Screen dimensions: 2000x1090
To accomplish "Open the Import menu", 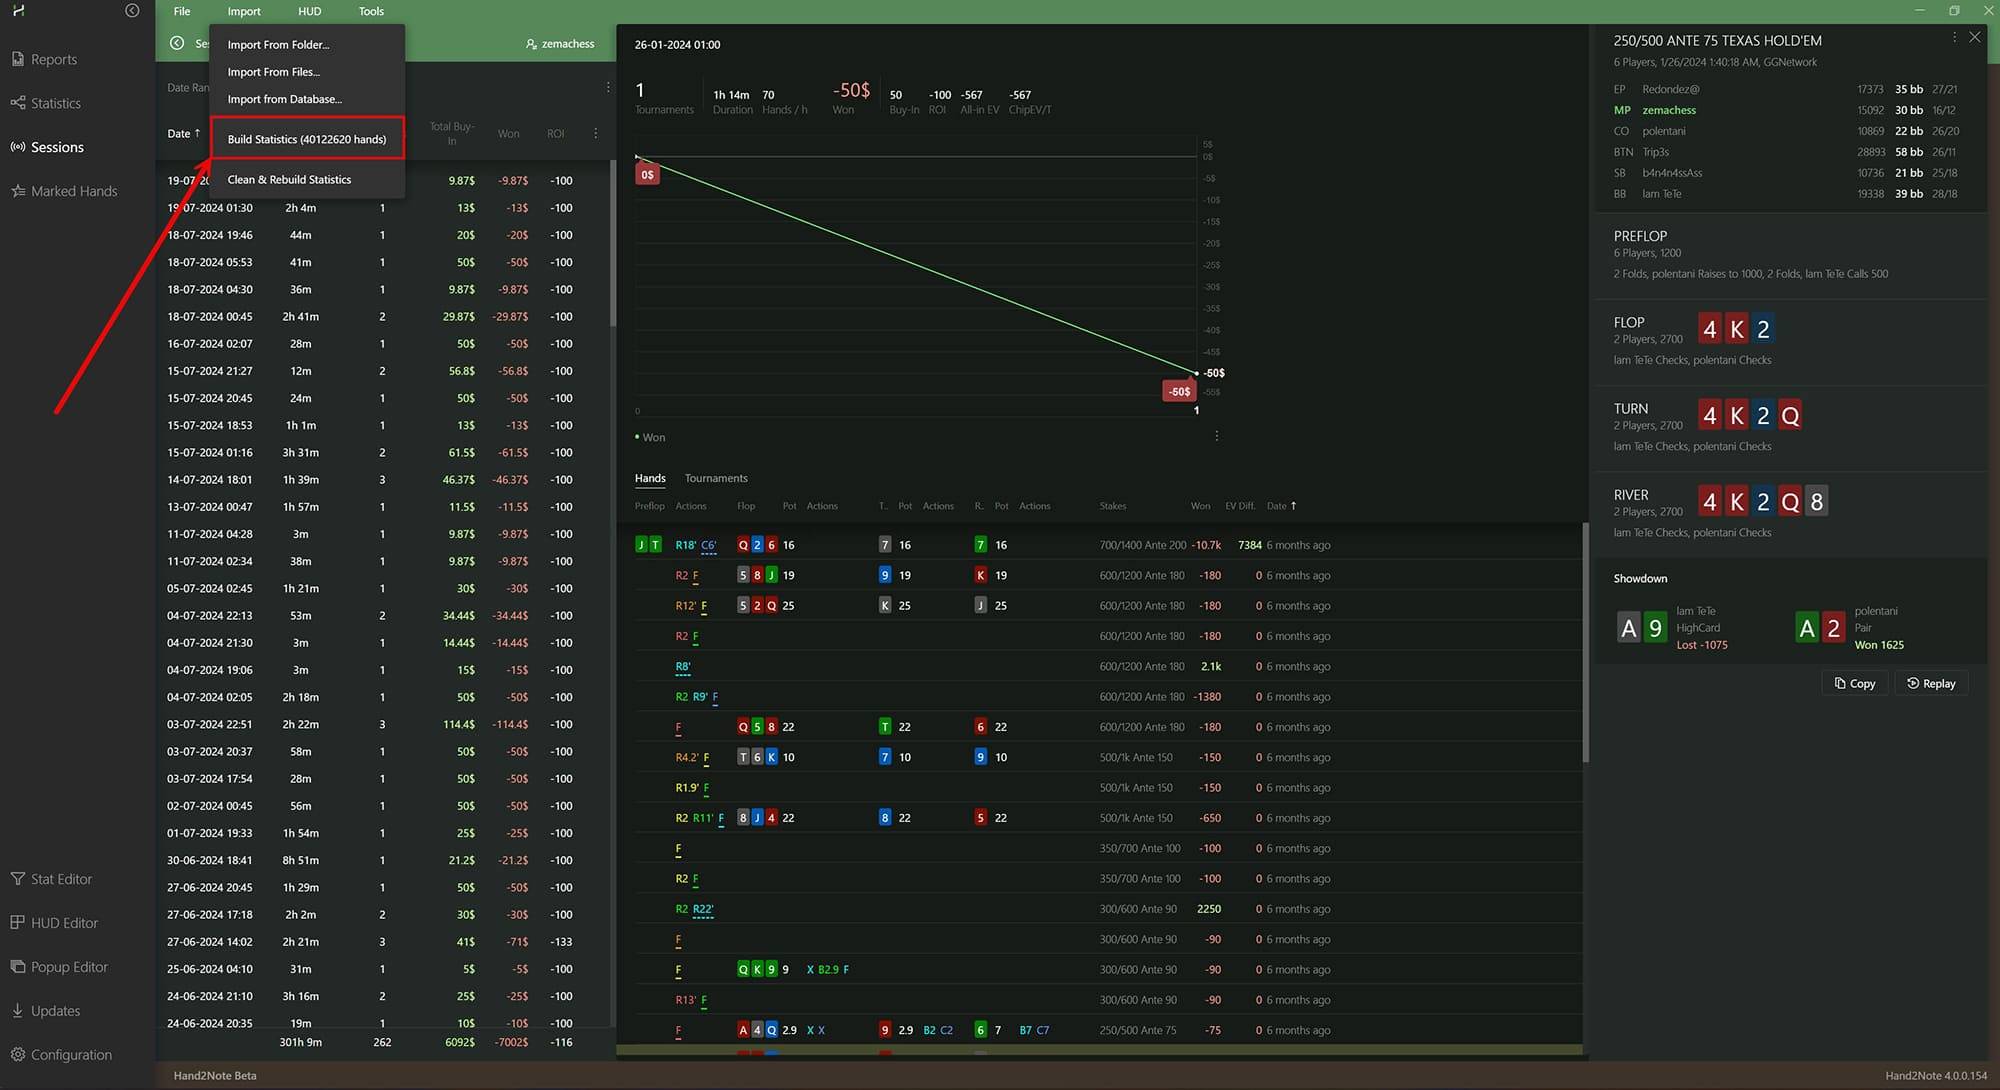I will [244, 11].
